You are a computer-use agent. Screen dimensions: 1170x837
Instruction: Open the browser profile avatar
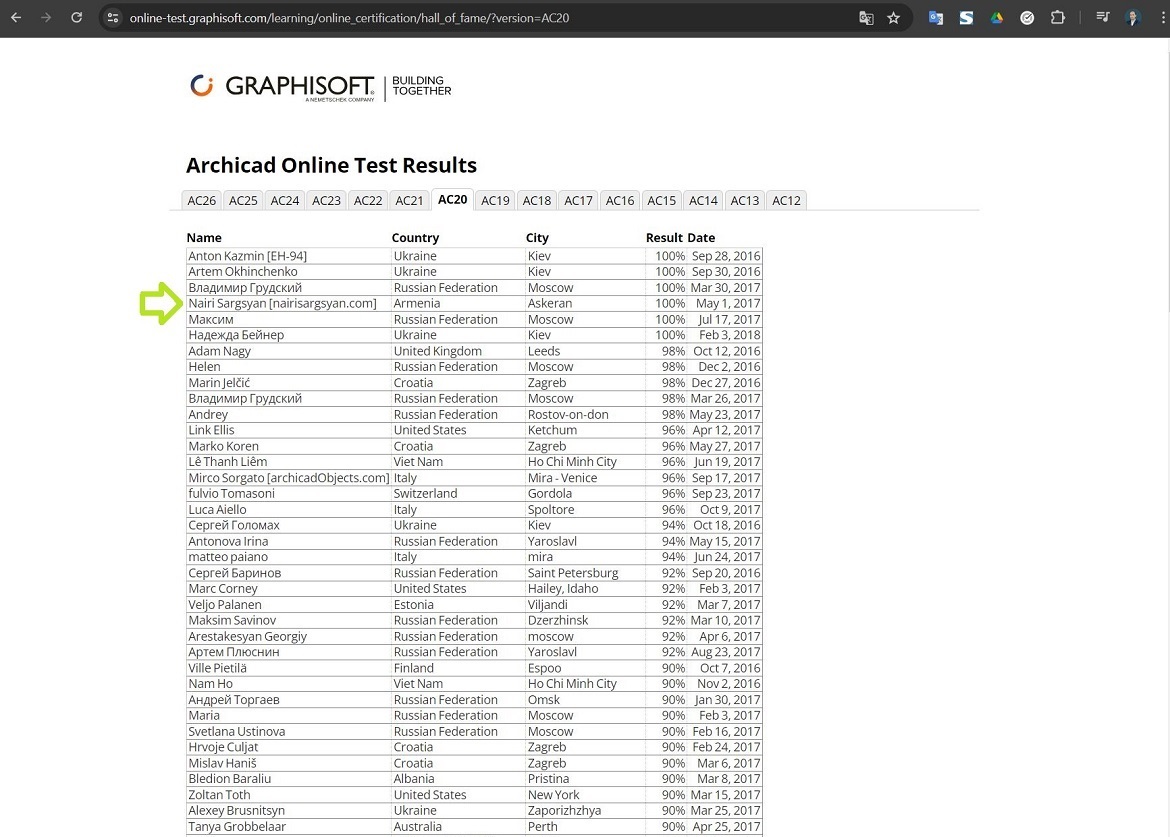pyautogui.click(x=1133, y=18)
